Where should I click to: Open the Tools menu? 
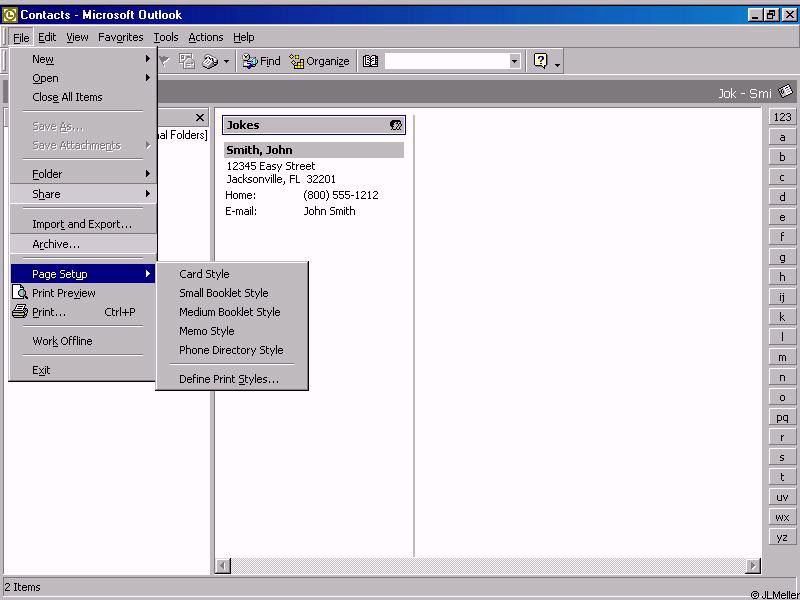point(166,37)
